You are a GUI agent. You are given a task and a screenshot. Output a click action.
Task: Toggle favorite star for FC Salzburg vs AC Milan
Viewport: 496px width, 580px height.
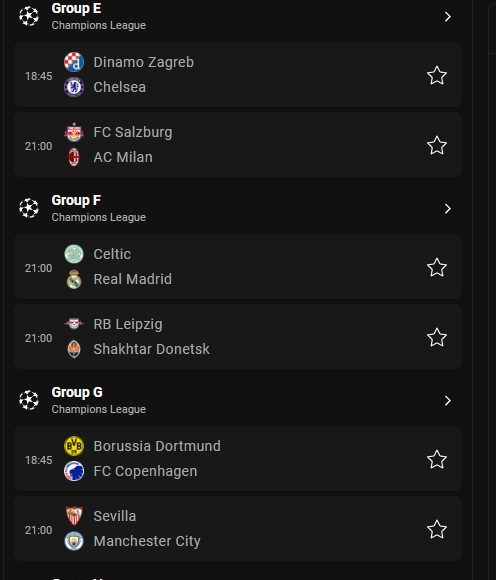[x=437, y=145]
